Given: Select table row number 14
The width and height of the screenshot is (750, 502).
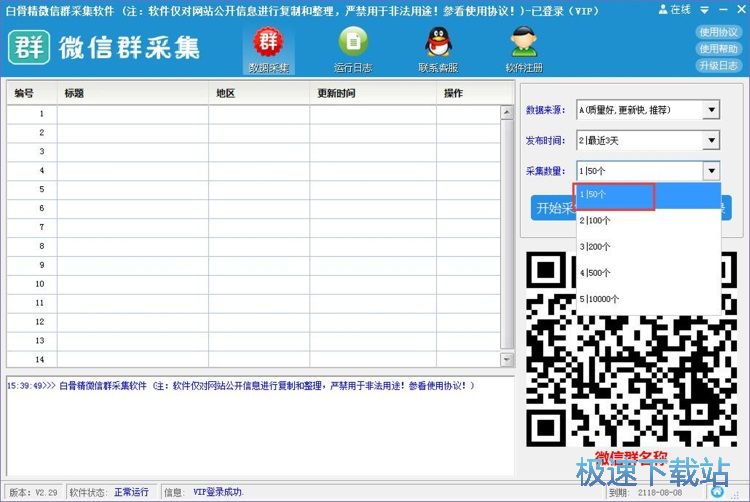Looking at the screenshot, I should pos(254,360).
